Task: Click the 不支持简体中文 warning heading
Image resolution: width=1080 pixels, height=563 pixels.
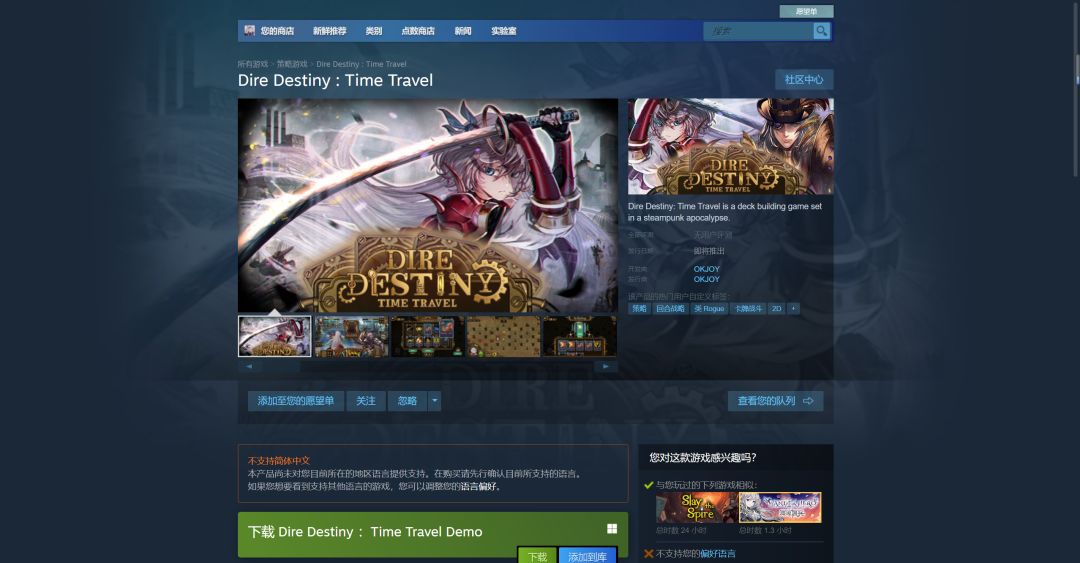Action: (x=279, y=461)
